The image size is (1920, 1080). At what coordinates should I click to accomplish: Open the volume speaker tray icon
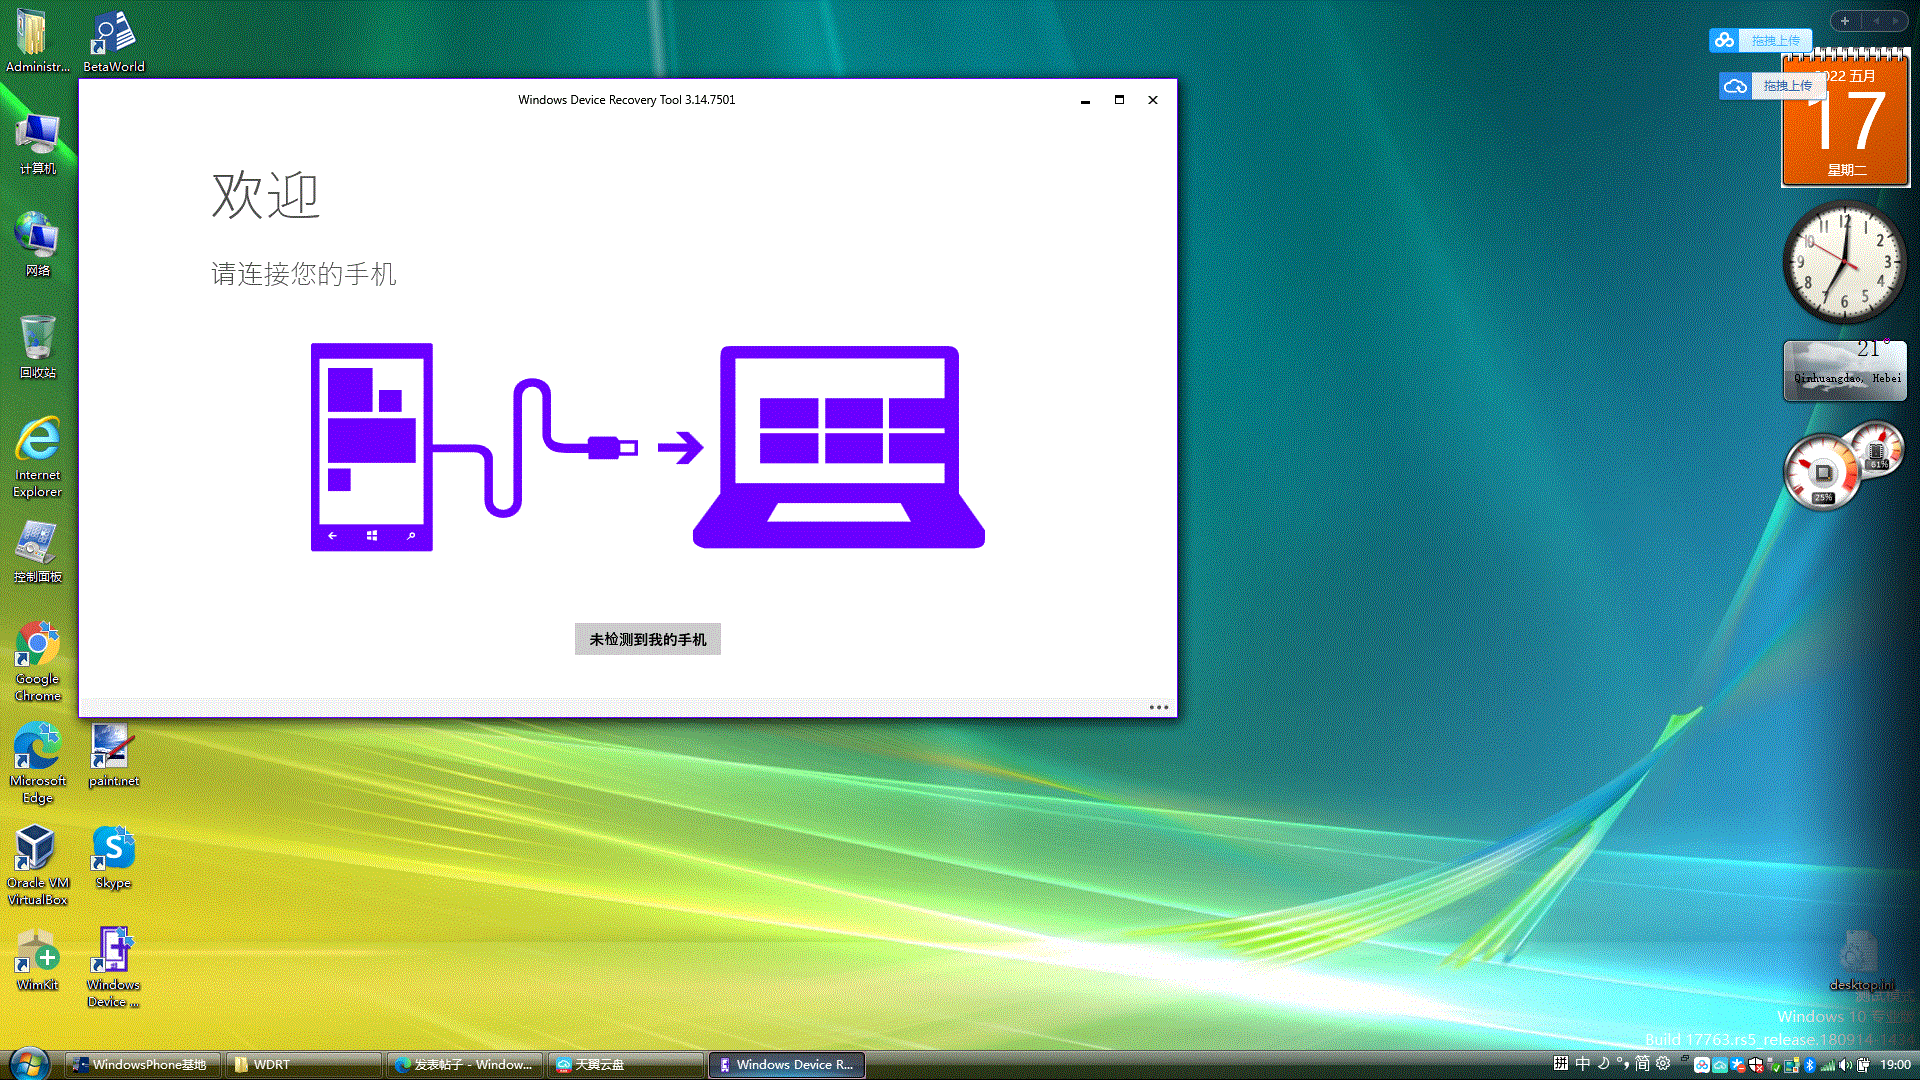(x=1846, y=1066)
